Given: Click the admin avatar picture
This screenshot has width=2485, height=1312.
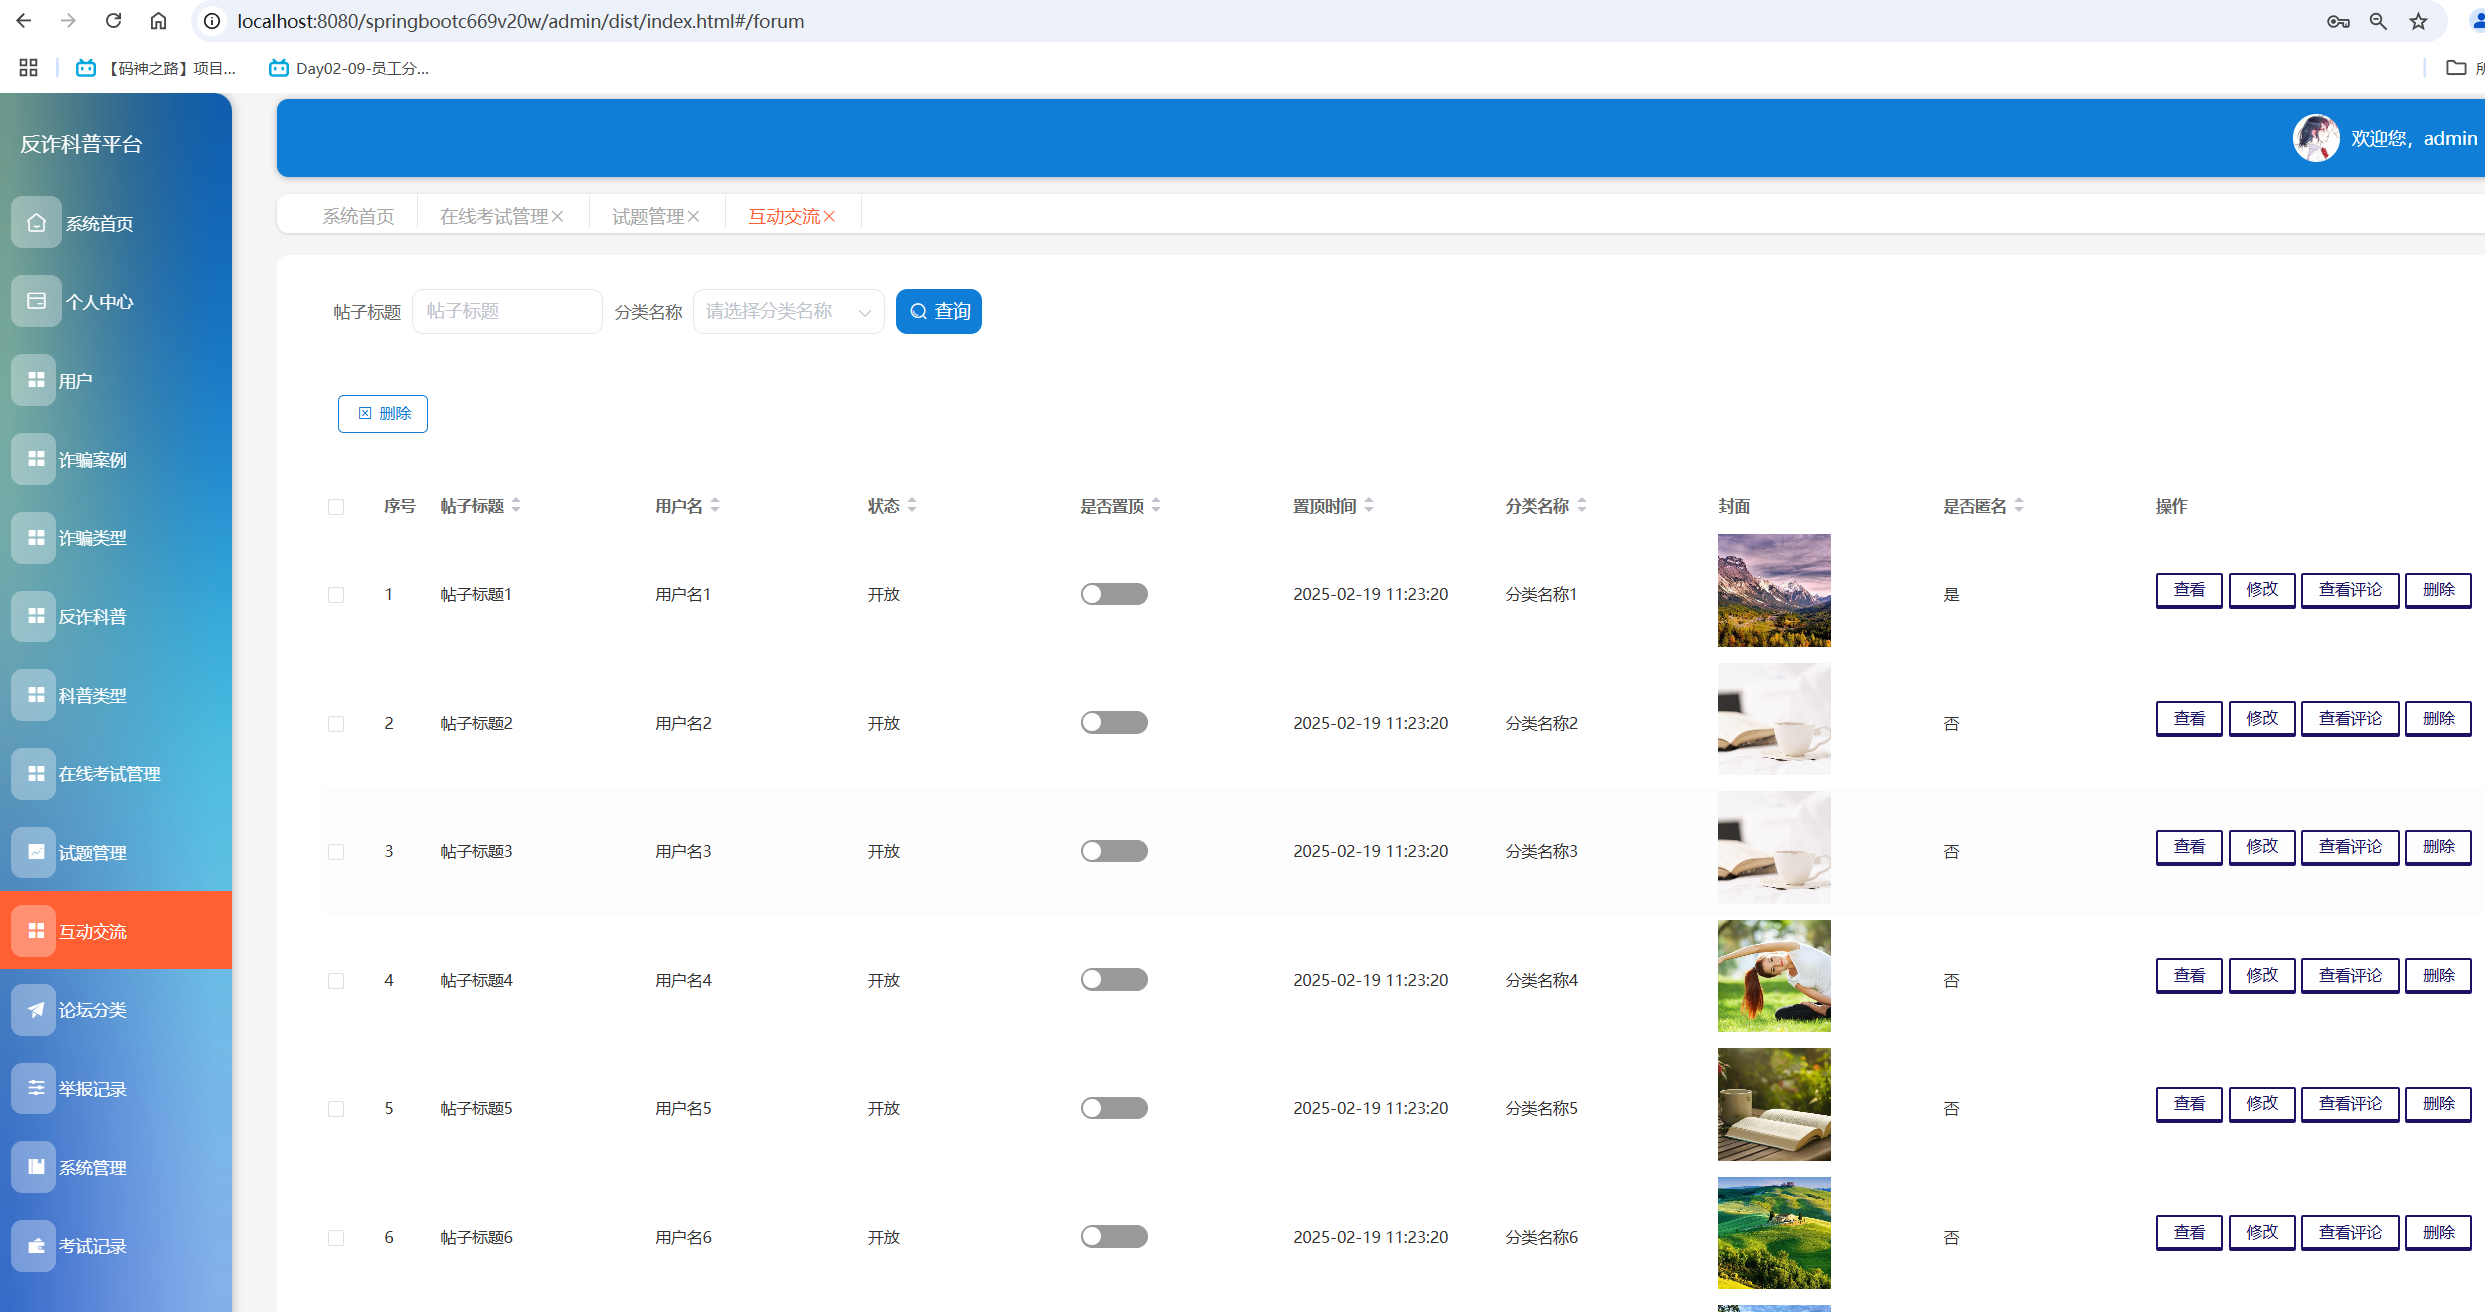Looking at the screenshot, I should (2315, 138).
